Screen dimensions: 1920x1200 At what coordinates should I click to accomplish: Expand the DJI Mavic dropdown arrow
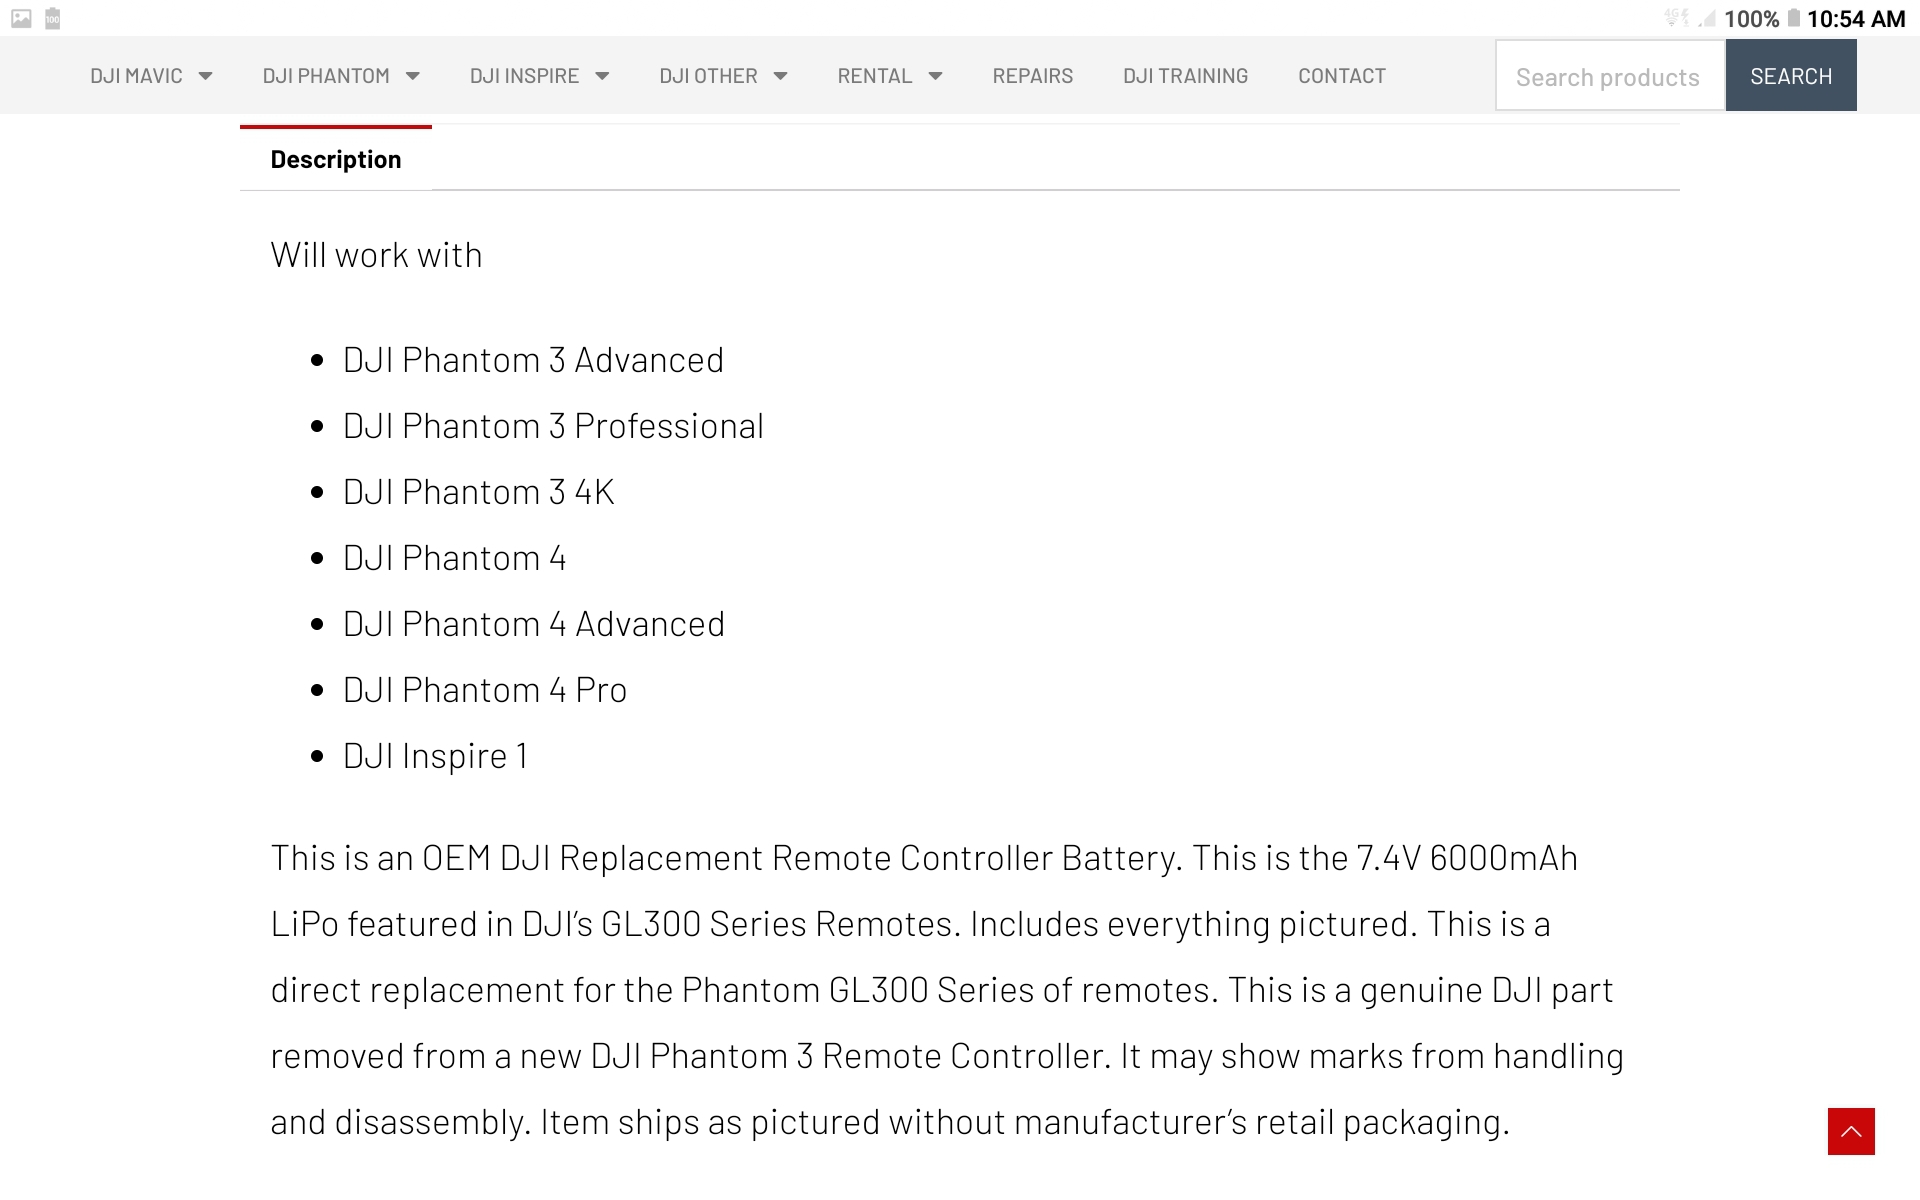point(205,76)
